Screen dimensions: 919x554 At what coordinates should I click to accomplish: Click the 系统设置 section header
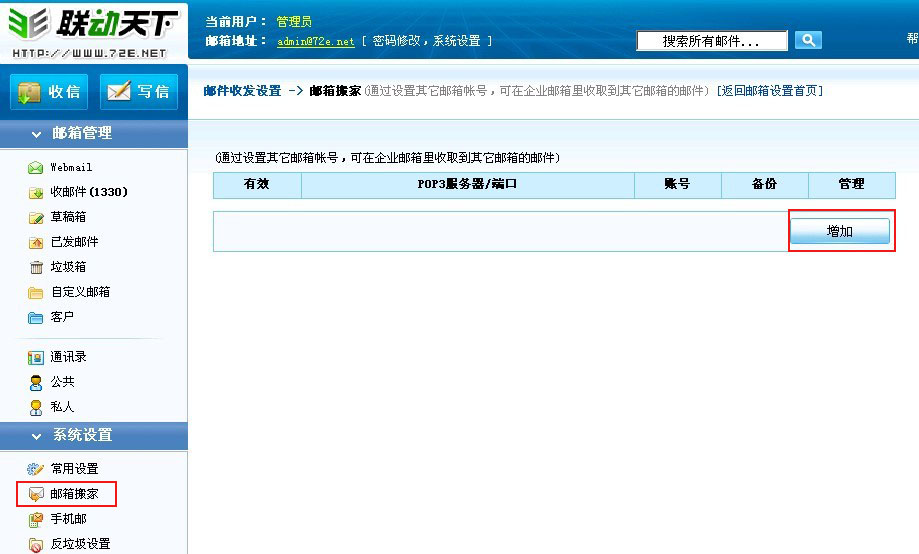[x=94, y=436]
